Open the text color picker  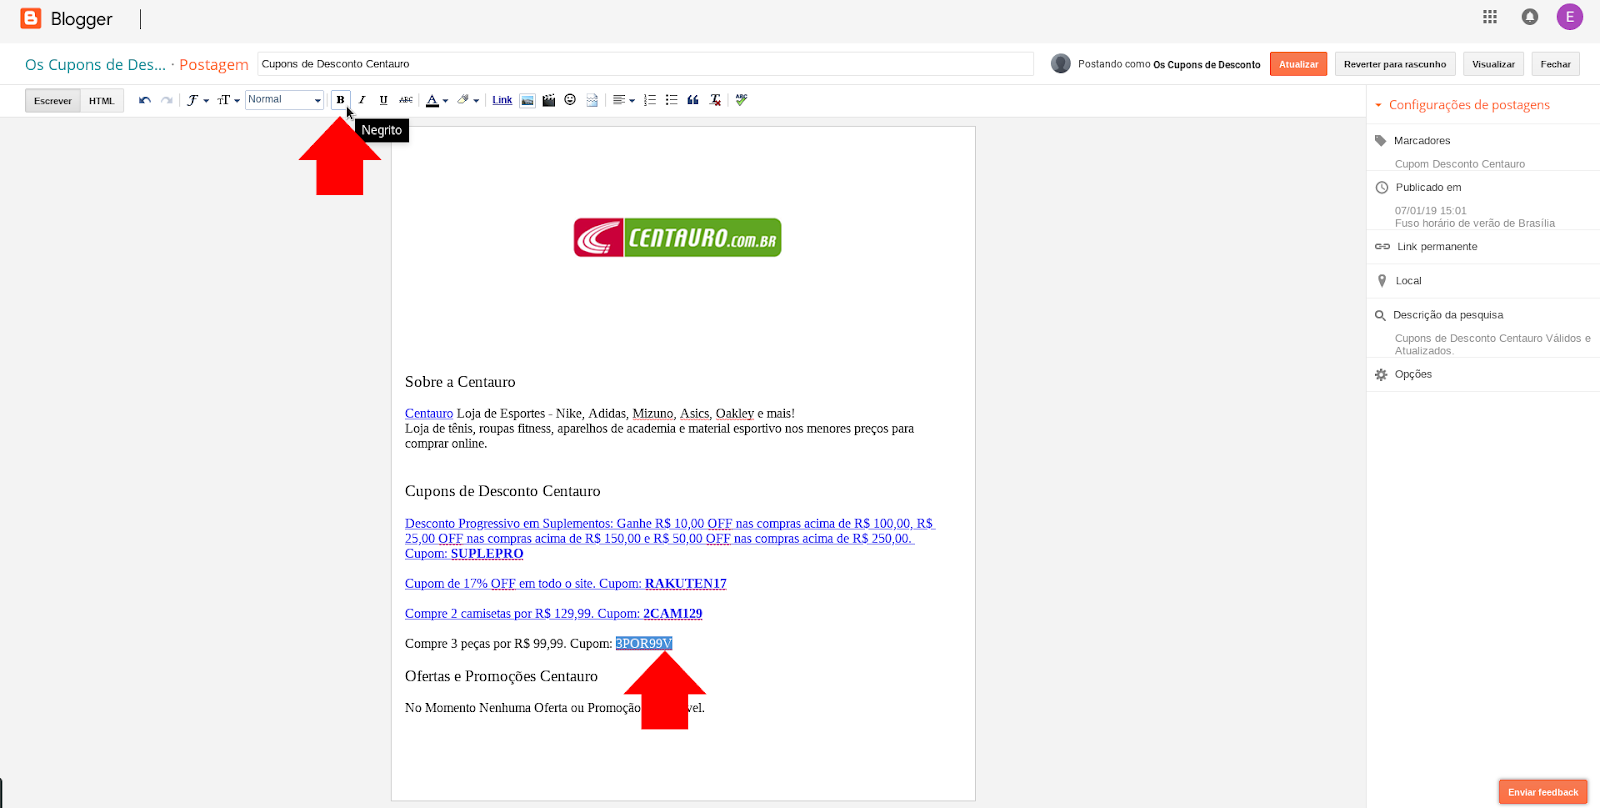(x=436, y=100)
